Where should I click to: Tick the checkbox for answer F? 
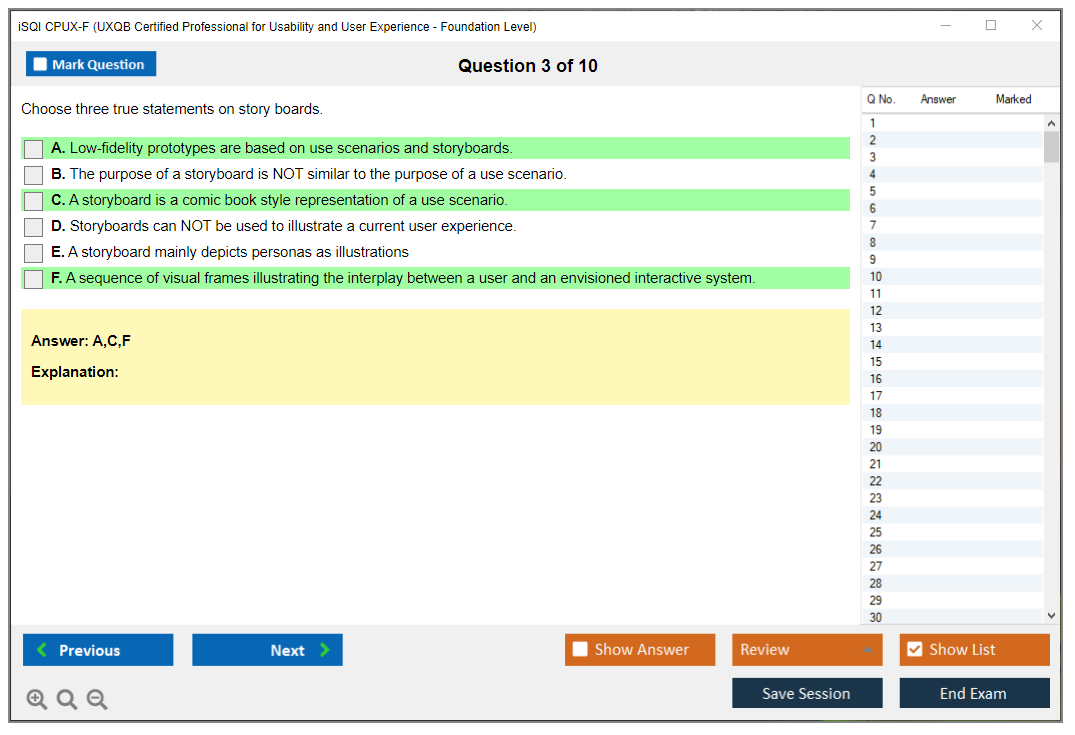click(33, 279)
